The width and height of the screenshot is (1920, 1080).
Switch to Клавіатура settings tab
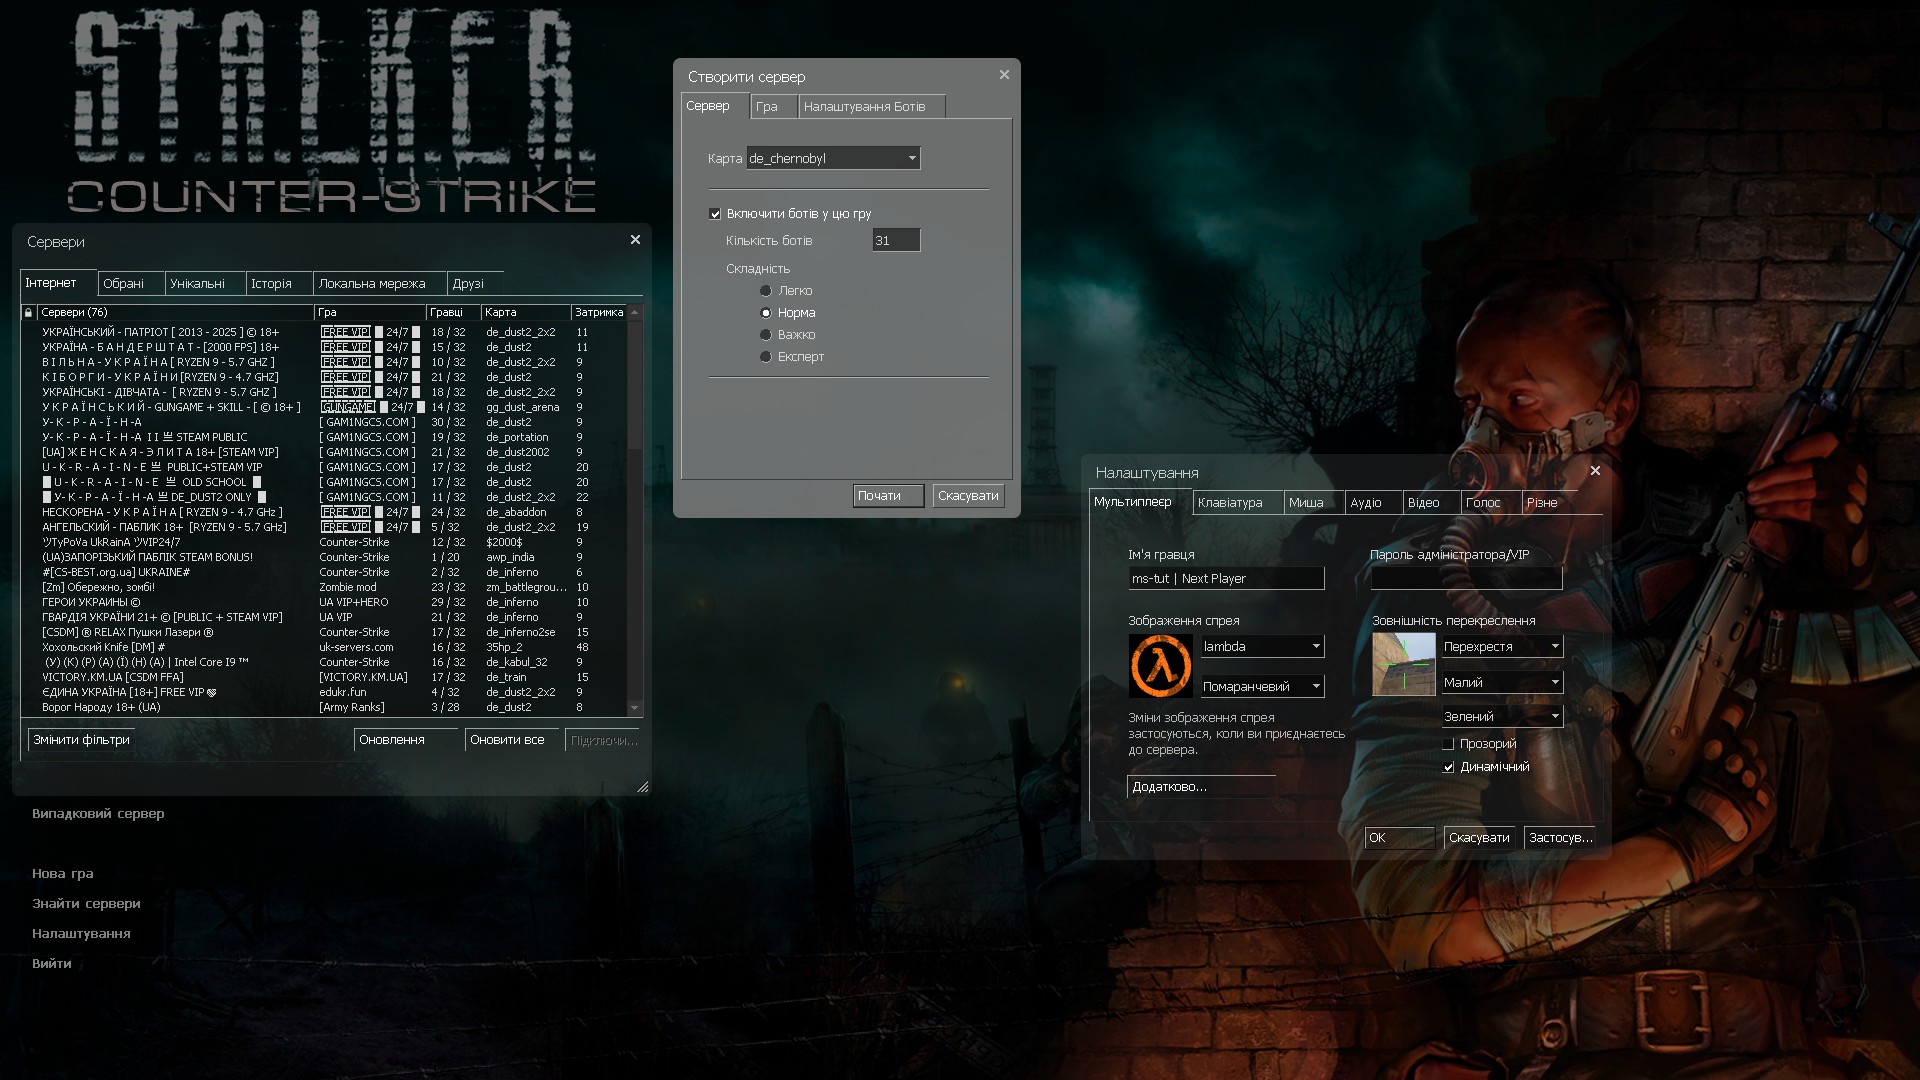pos(1238,503)
